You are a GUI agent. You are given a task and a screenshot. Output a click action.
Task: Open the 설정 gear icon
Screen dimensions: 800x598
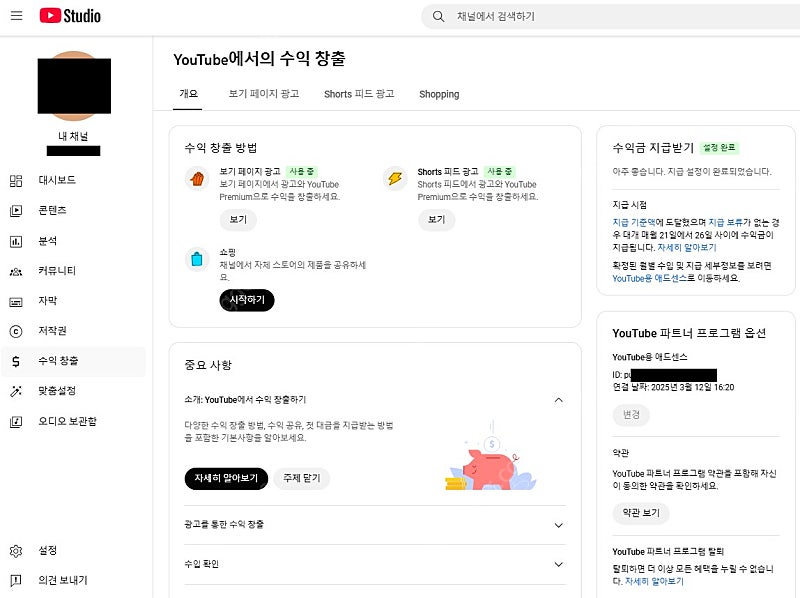pos(16,551)
